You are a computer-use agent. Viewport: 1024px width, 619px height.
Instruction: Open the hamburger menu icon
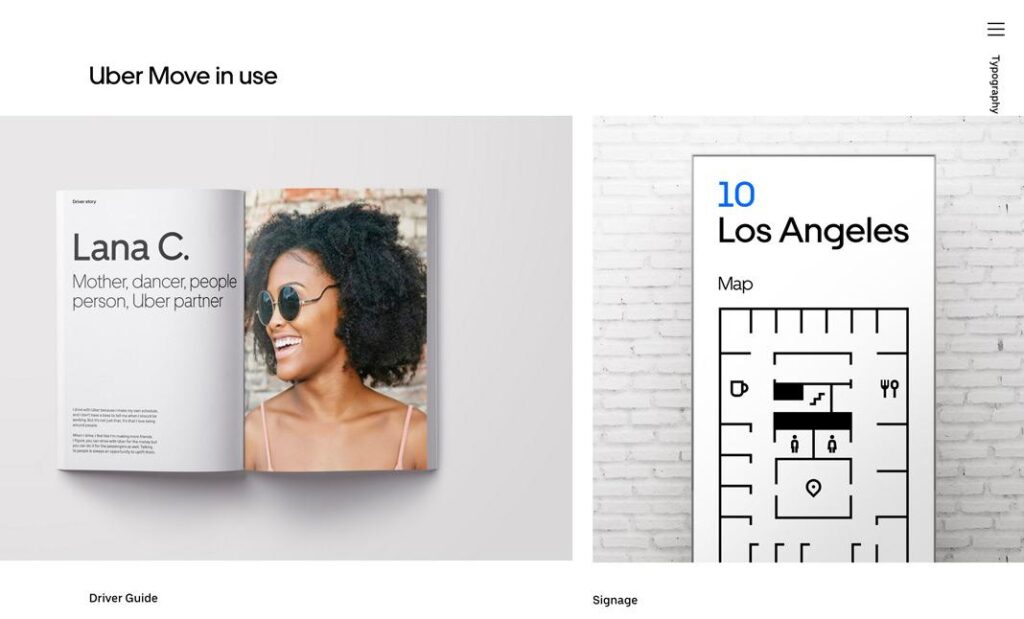995,29
